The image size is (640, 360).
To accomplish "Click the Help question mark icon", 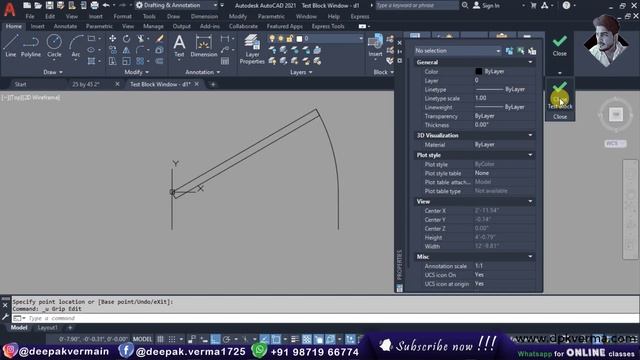I will 566,5.
